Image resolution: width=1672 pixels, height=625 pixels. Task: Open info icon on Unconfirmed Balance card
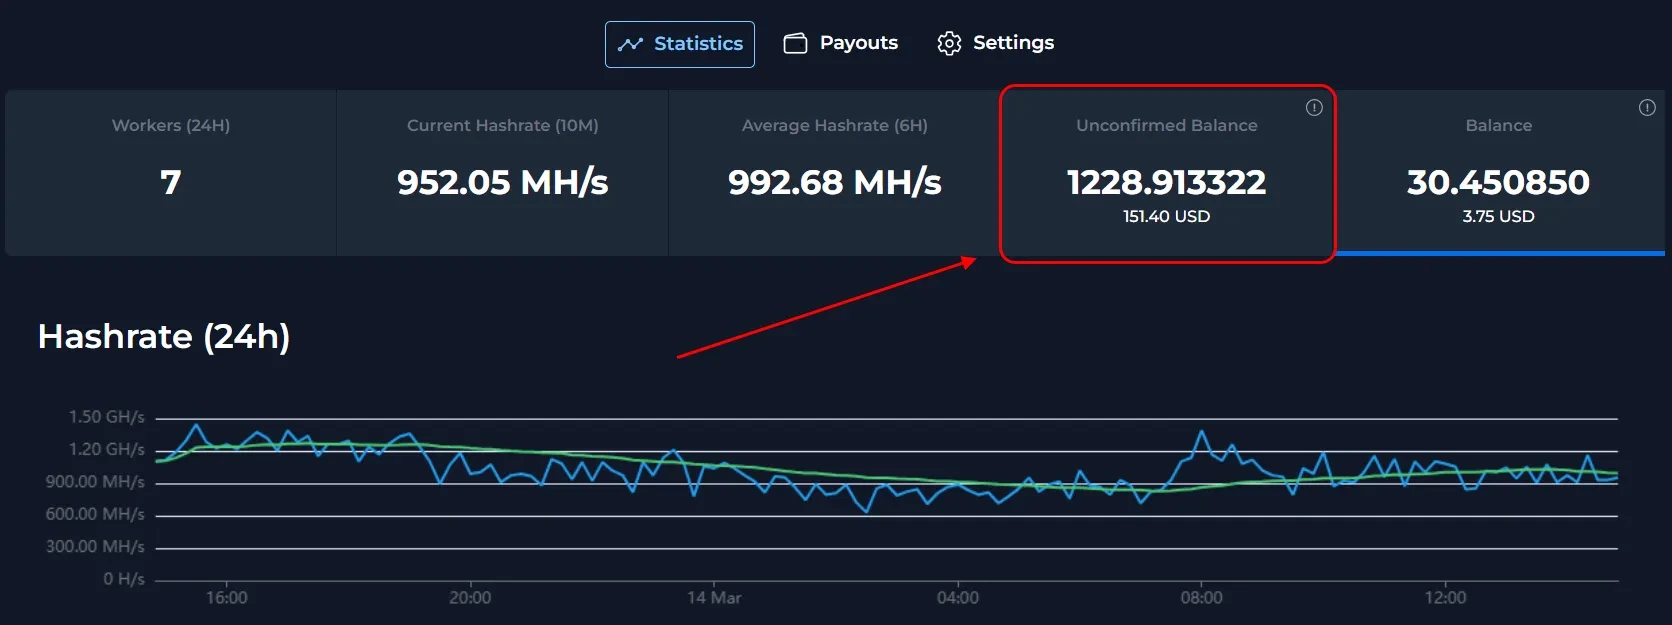(x=1314, y=108)
